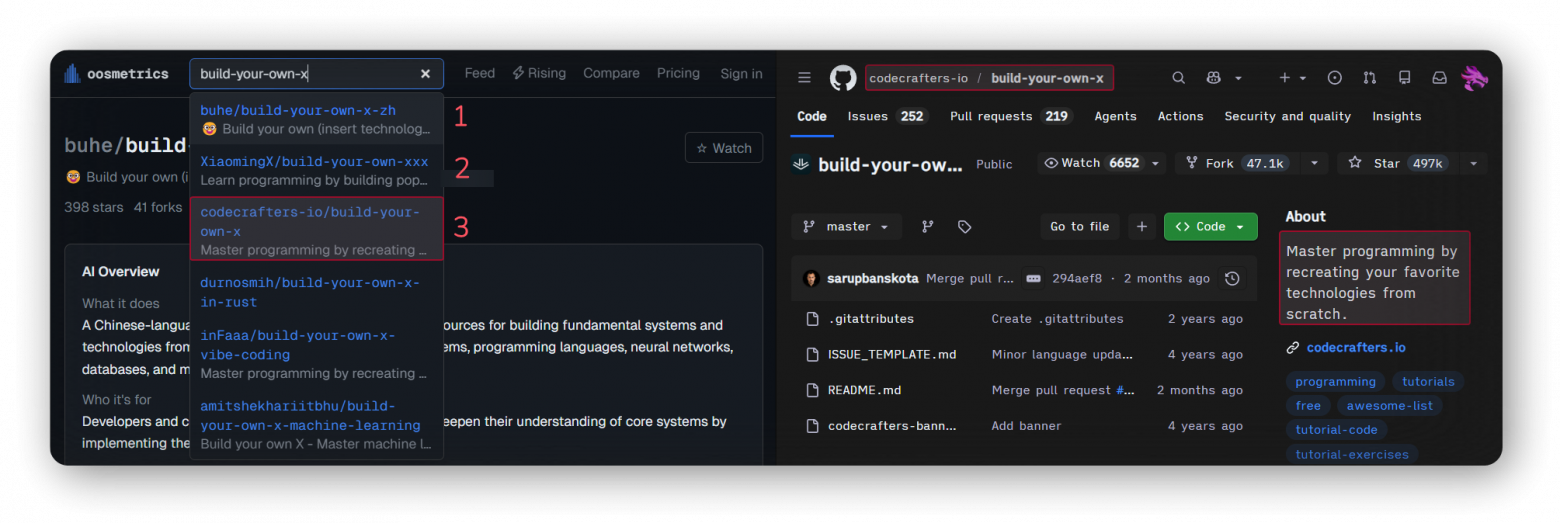Open the Issues circle icon in header
This screenshot has height=523, width=1560.
[1334, 78]
